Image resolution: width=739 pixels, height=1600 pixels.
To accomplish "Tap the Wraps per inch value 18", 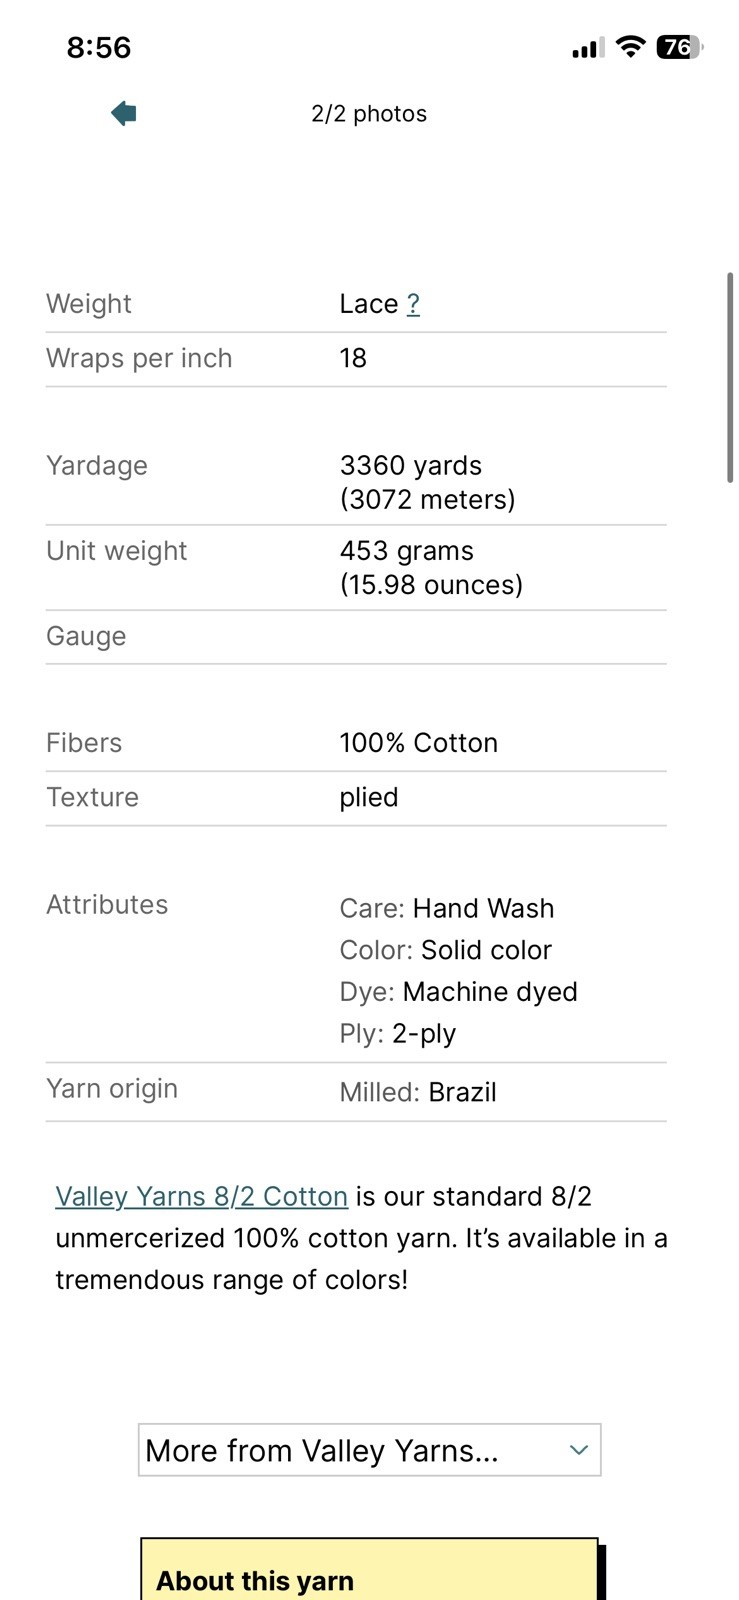I will (353, 358).
